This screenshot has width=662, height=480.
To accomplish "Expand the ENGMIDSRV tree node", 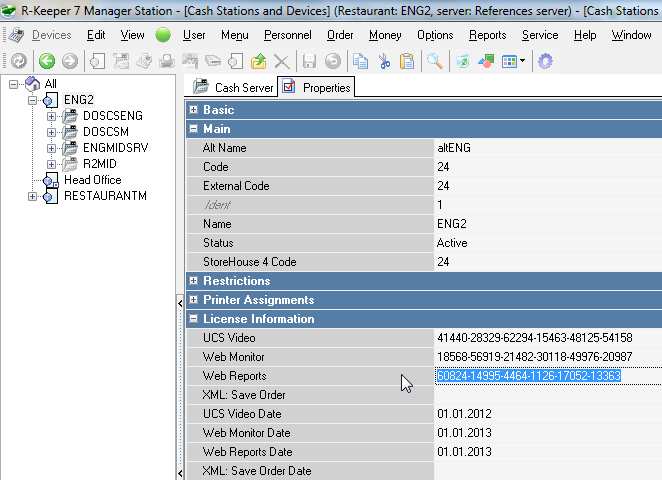I will tap(52, 148).
